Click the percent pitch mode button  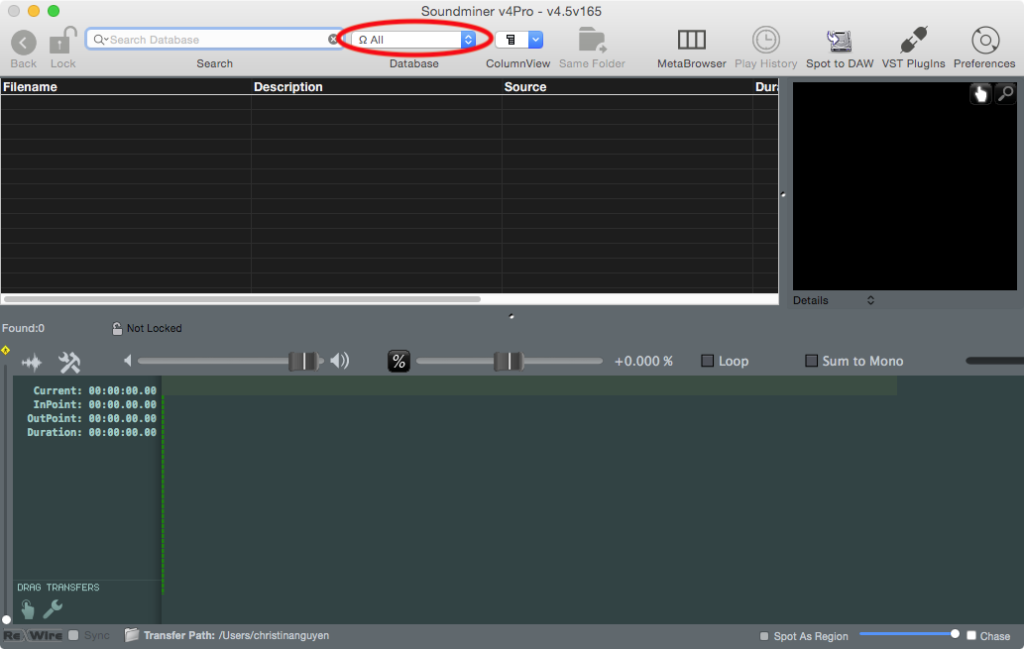[x=398, y=361]
